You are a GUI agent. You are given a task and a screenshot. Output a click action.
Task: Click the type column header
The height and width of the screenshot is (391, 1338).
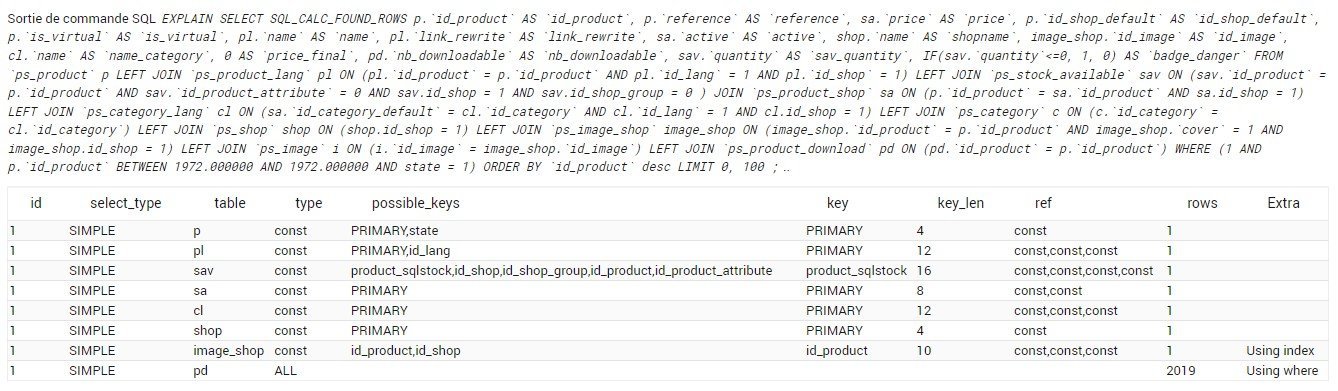(309, 203)
